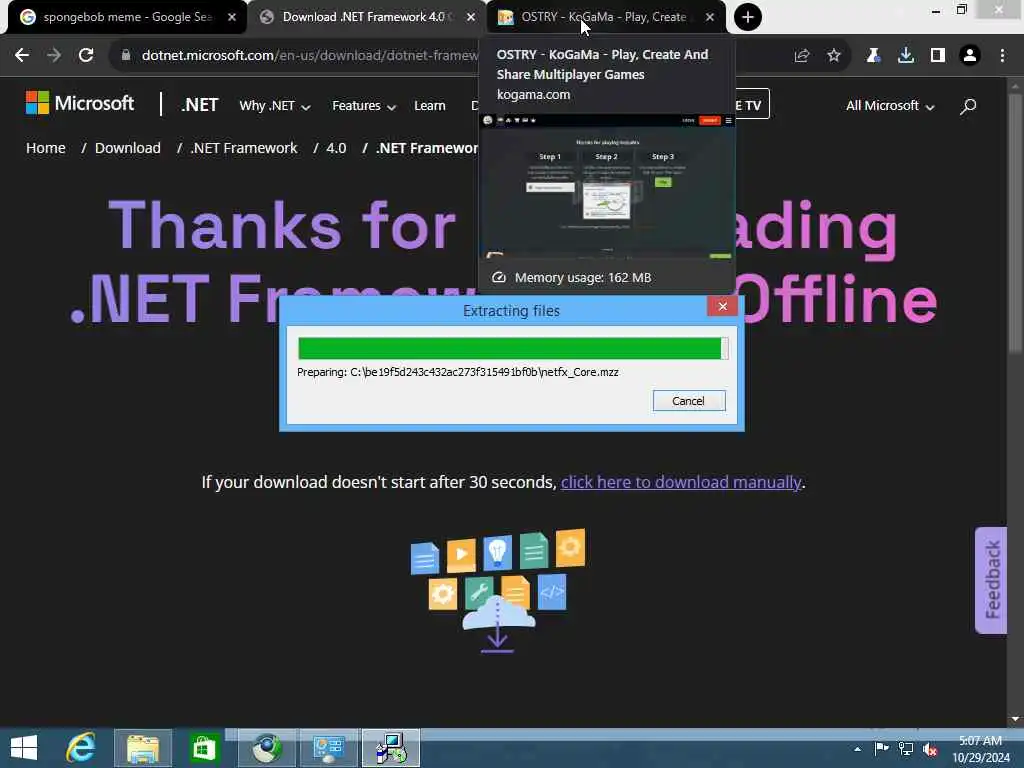
Task: Expand the Features dropdown menu
Action: [x=364, y=106]
